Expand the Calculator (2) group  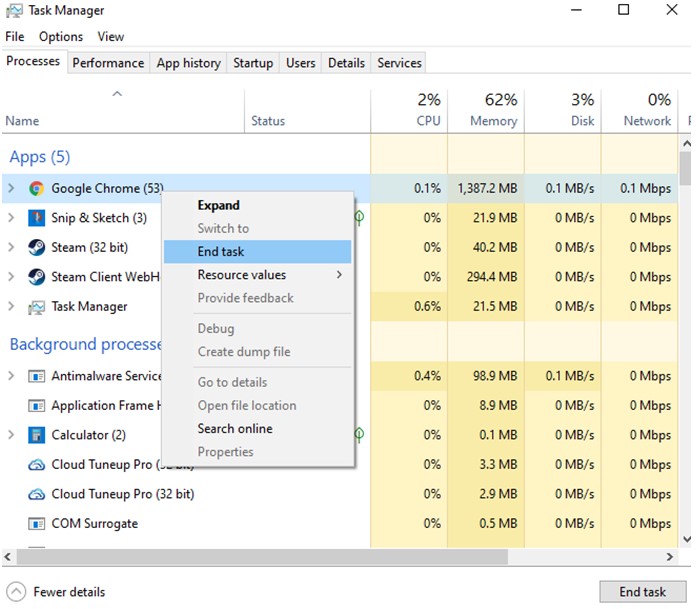(11, 435)
